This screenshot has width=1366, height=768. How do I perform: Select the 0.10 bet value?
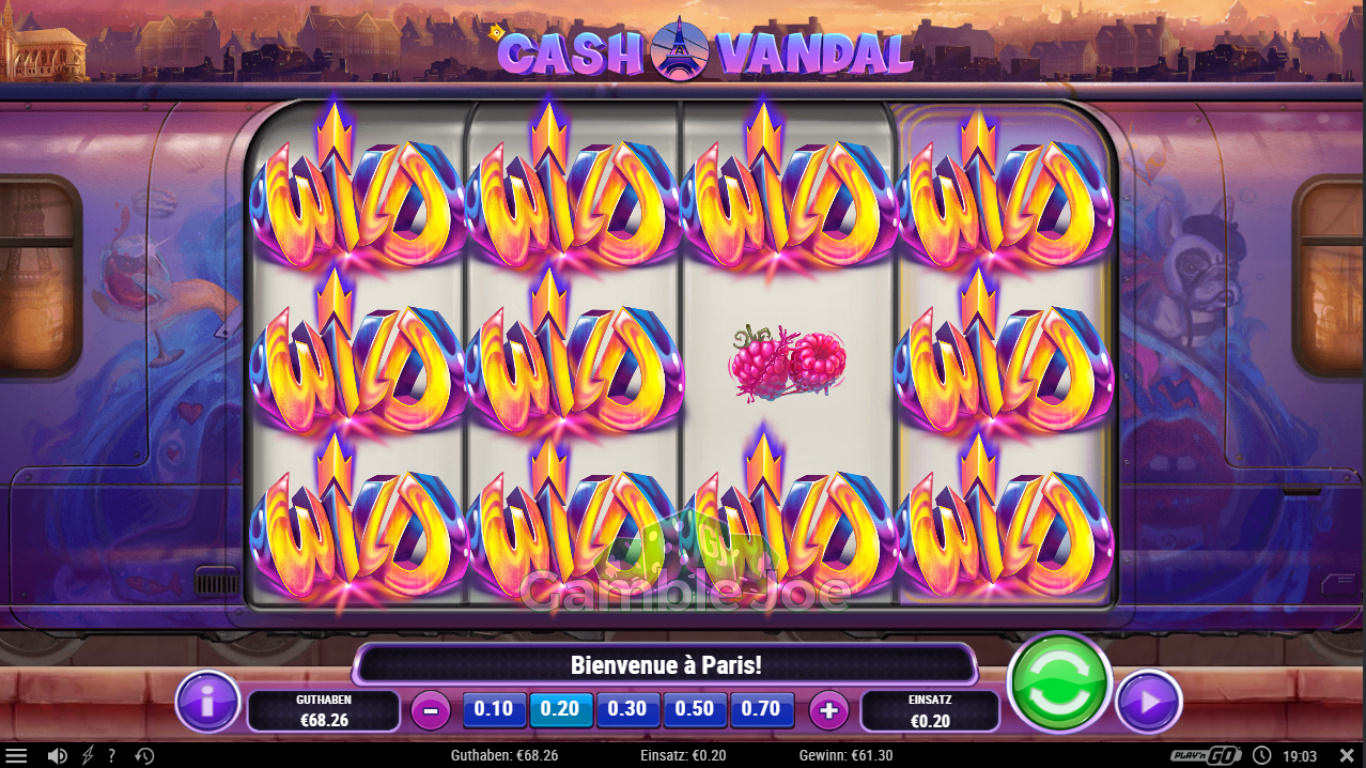(x=494, y=710)
